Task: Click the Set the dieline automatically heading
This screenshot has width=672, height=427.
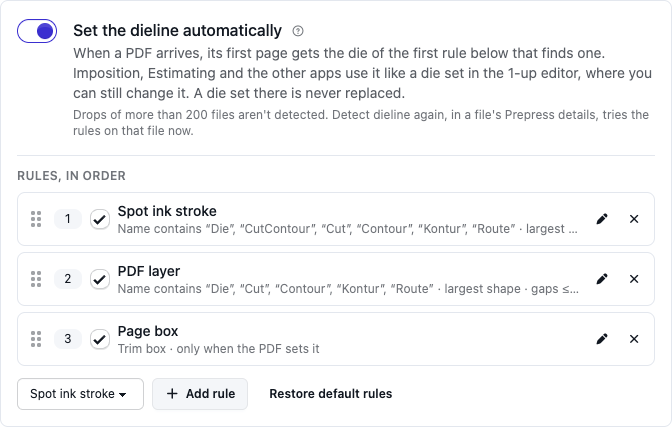Action: pos(177,31)
